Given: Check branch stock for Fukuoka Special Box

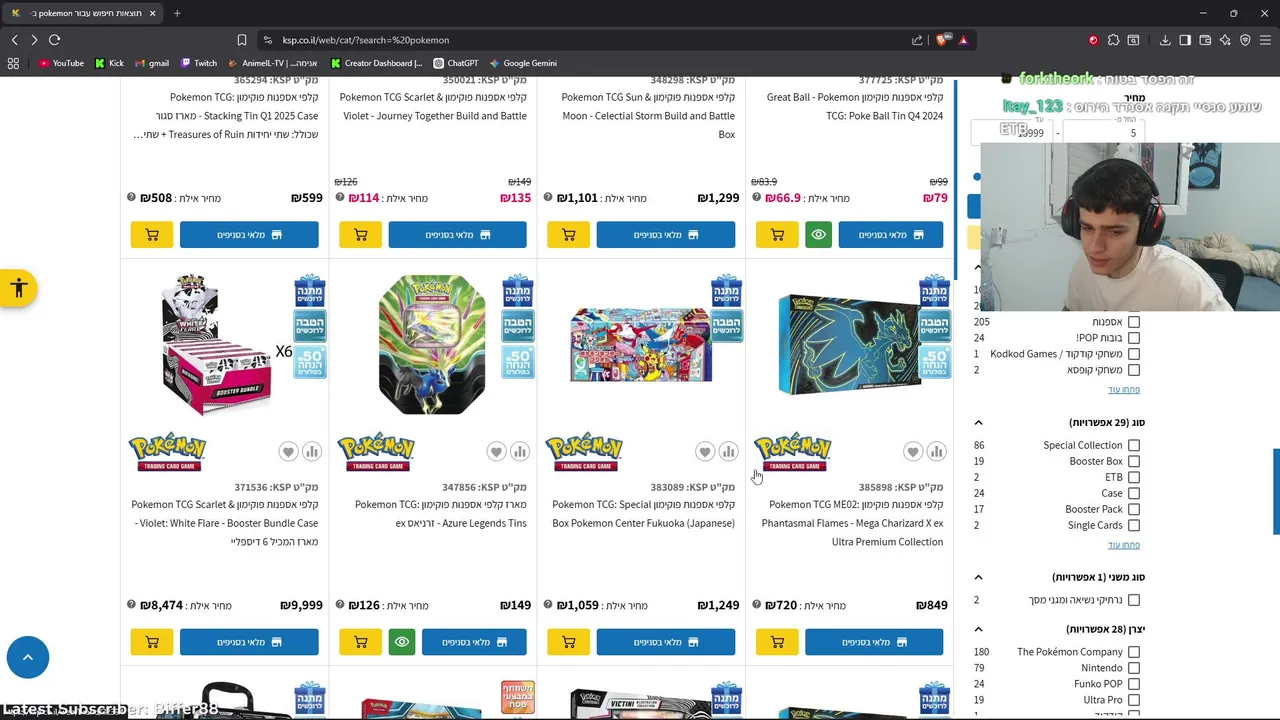Looking at the screenshot, I should [665, 642].
